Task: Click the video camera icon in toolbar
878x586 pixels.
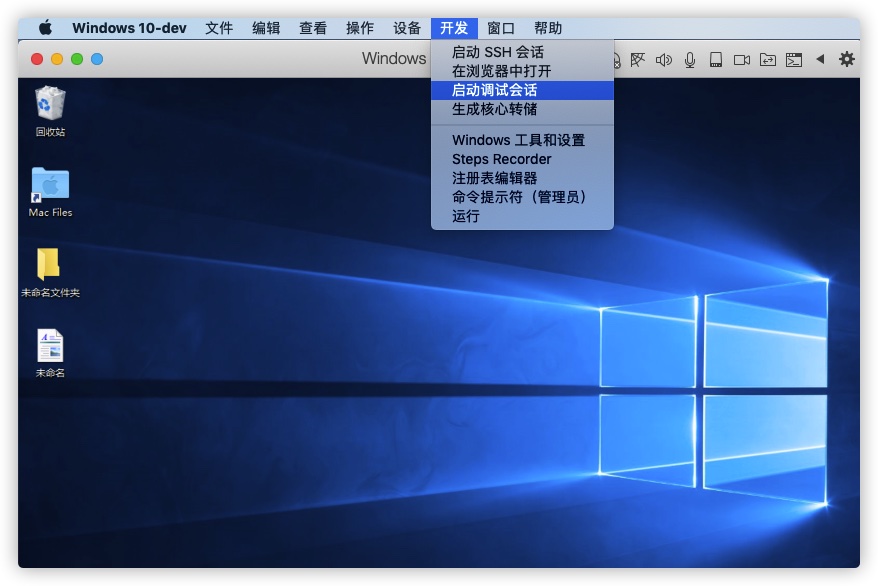Action: click(x=741, y=59)
